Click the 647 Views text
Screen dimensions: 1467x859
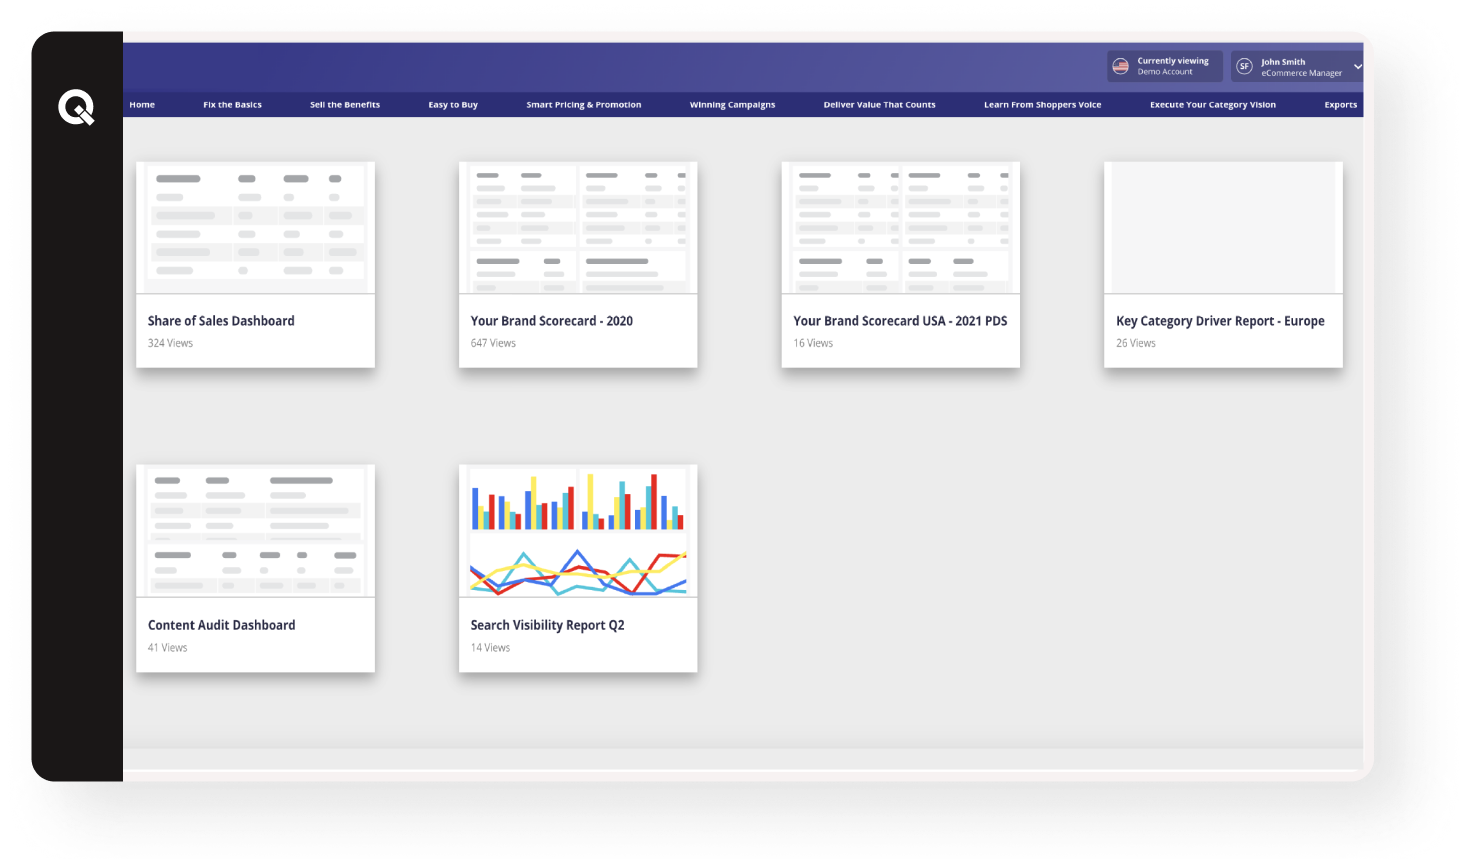(493, 343)
